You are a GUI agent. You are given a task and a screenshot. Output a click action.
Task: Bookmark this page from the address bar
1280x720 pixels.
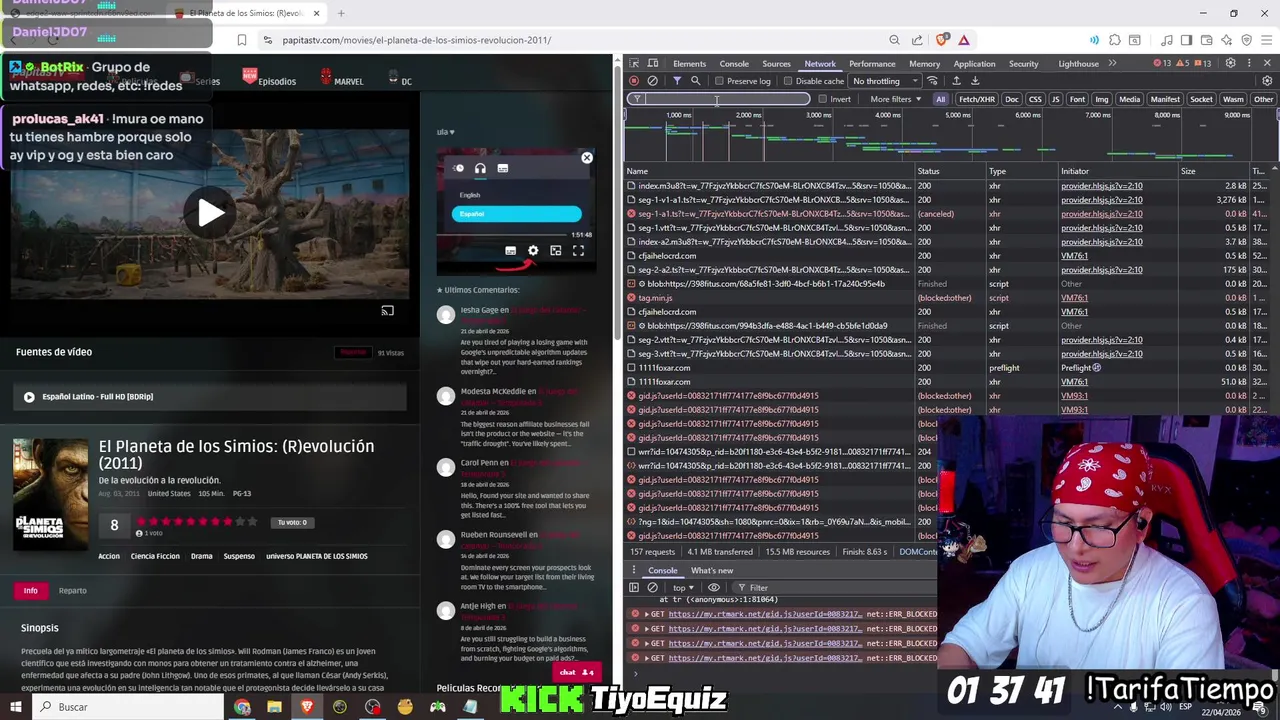point(241,40)
